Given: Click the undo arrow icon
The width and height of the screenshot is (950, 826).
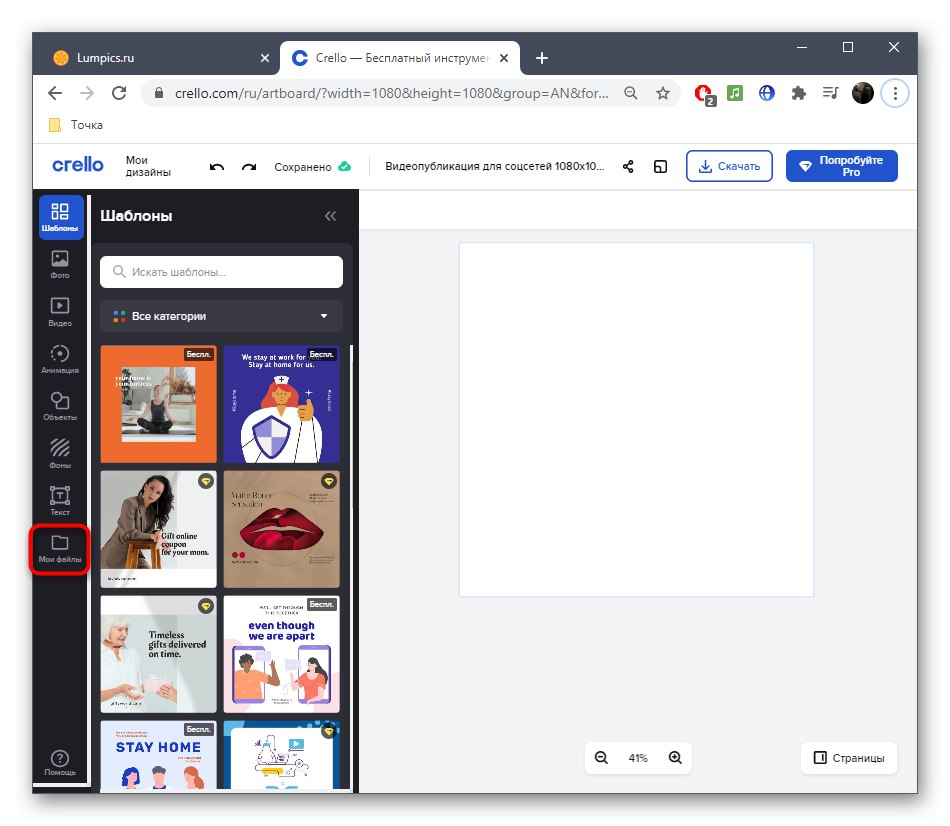Looking at the screenshot, I should [x=217, y=167].
